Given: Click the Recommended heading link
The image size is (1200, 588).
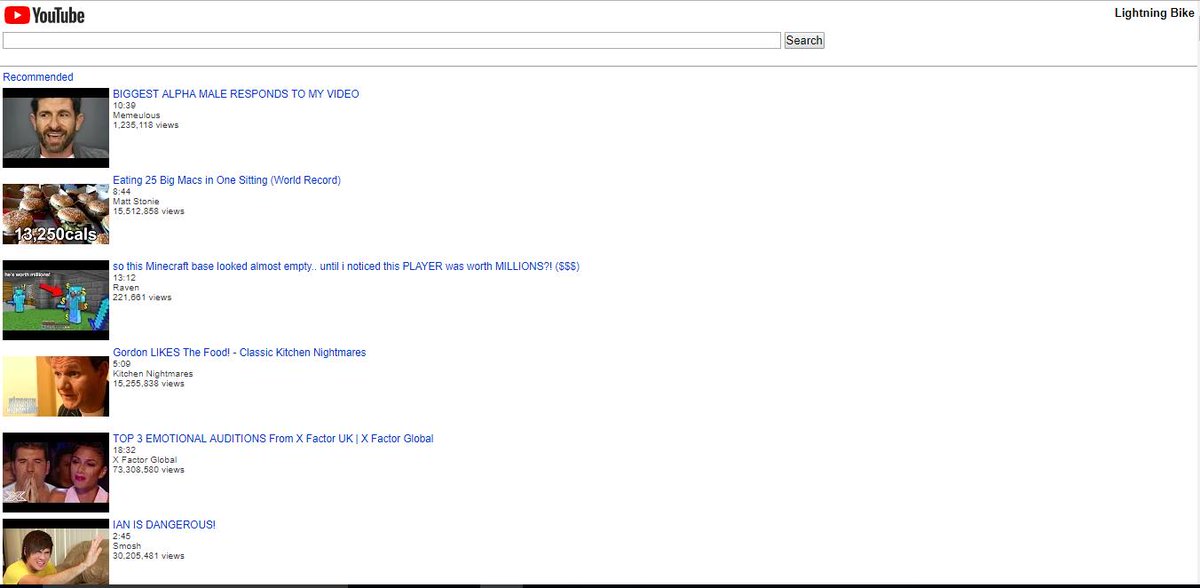Looking at the screenshot, I should [x=38, y=77].
